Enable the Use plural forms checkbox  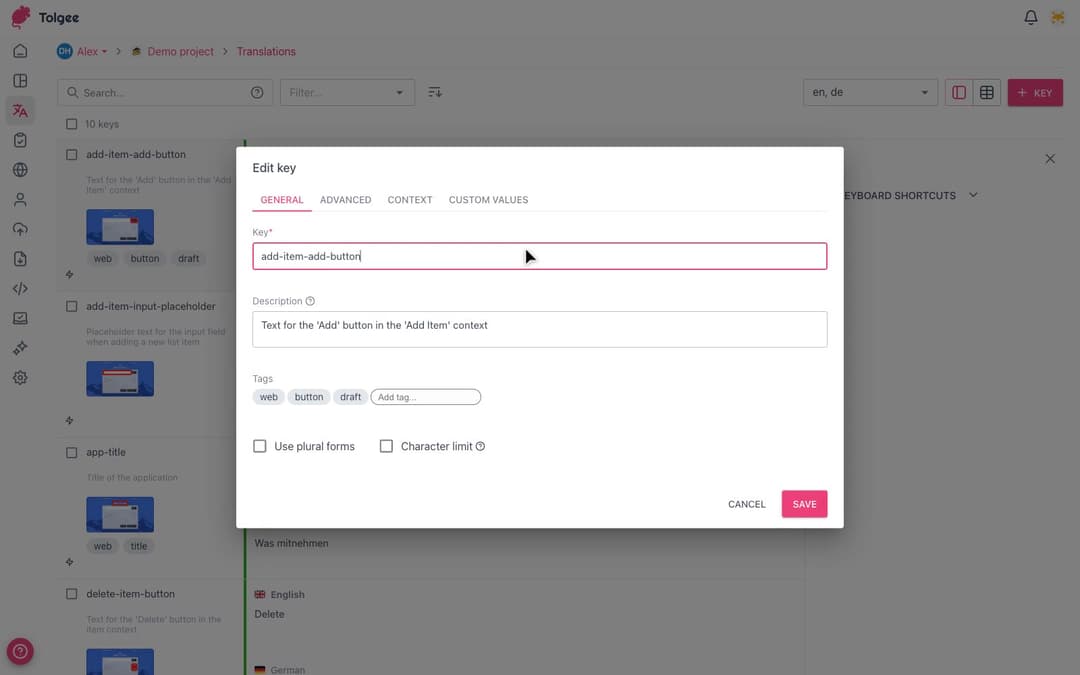(260, 446)
